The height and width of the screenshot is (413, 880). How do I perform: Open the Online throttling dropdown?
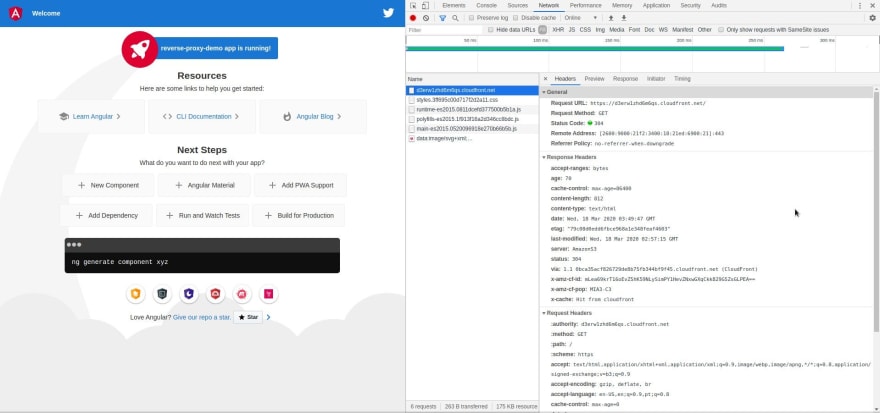580,18
